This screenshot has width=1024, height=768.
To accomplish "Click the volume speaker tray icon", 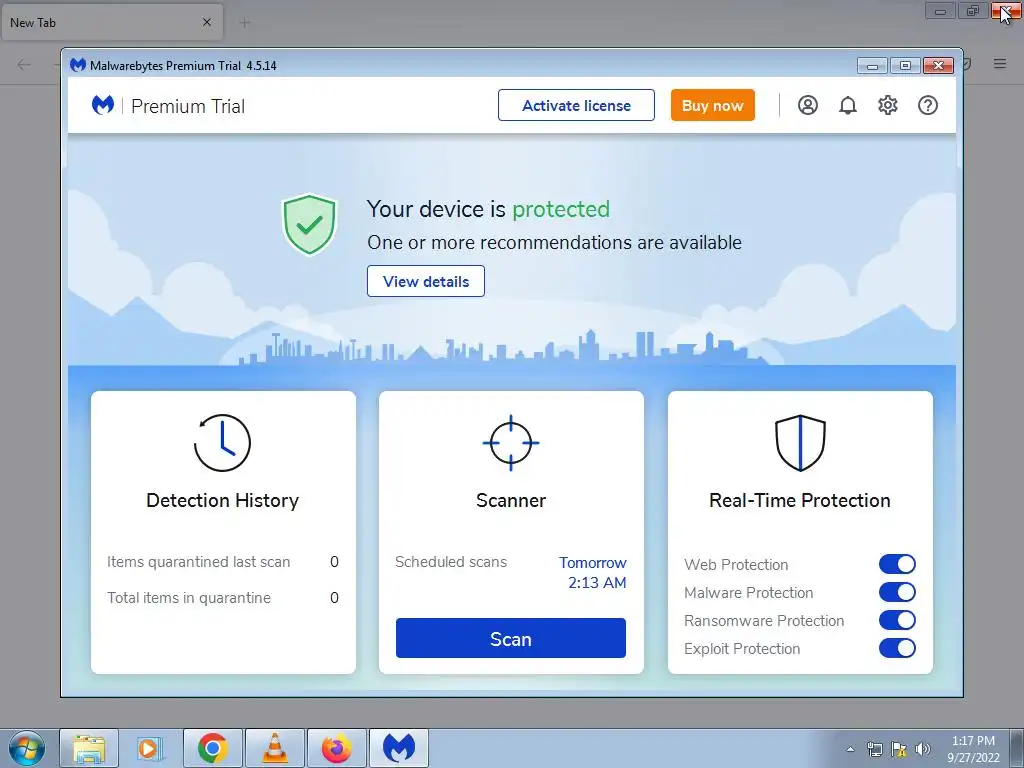I will click(x=922, y=749).
